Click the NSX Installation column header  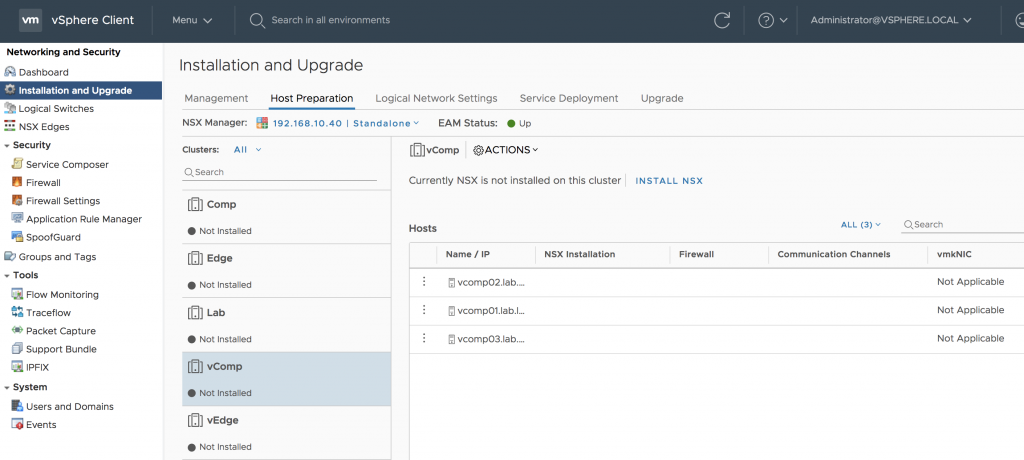click(579, 254)
